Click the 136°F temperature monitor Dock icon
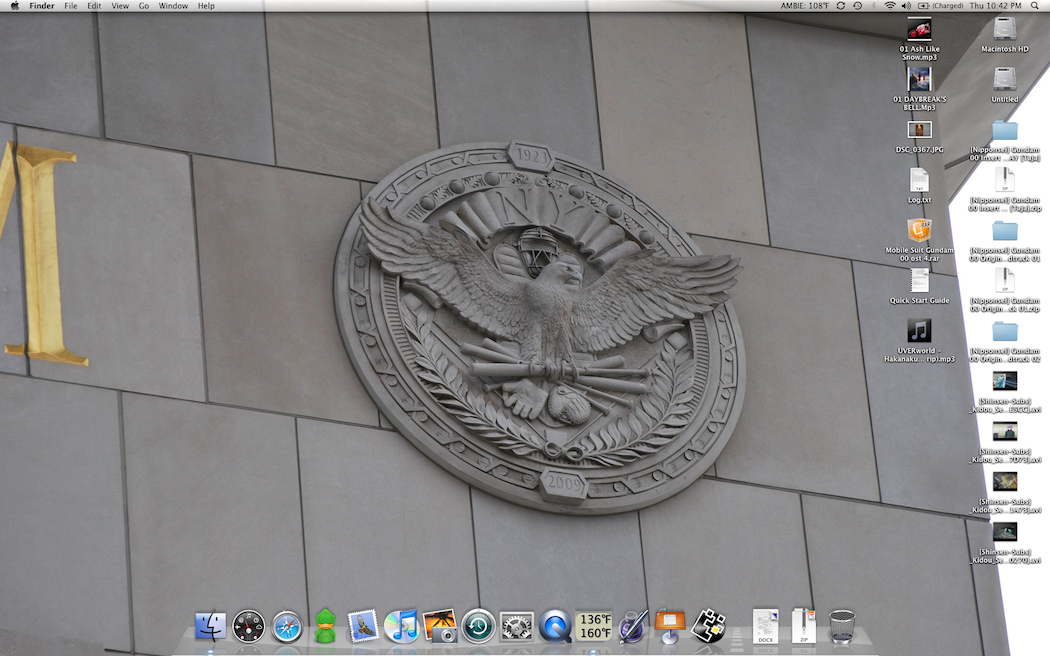This screenshot has height=656, width=1050. (x=594, y=627)
